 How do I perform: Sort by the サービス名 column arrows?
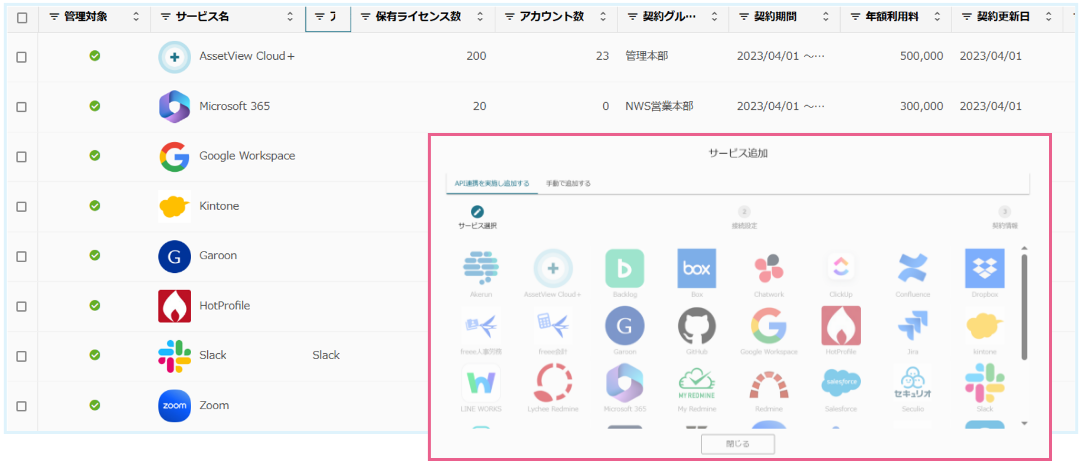coord(291,17)
